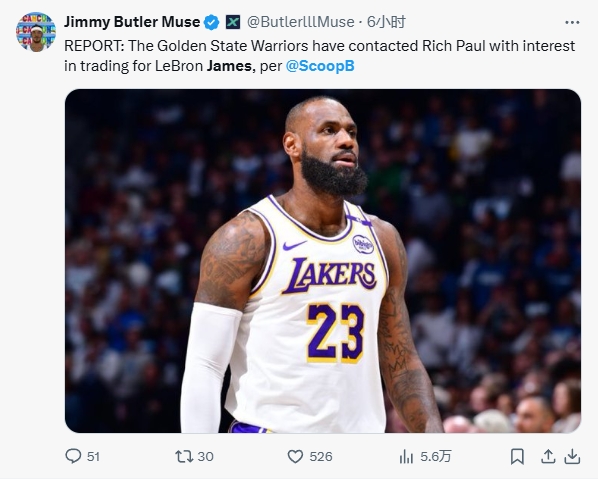Retweet the post via repost icon
The width and height of the screenshot is (598, 479).
[184, 456]
